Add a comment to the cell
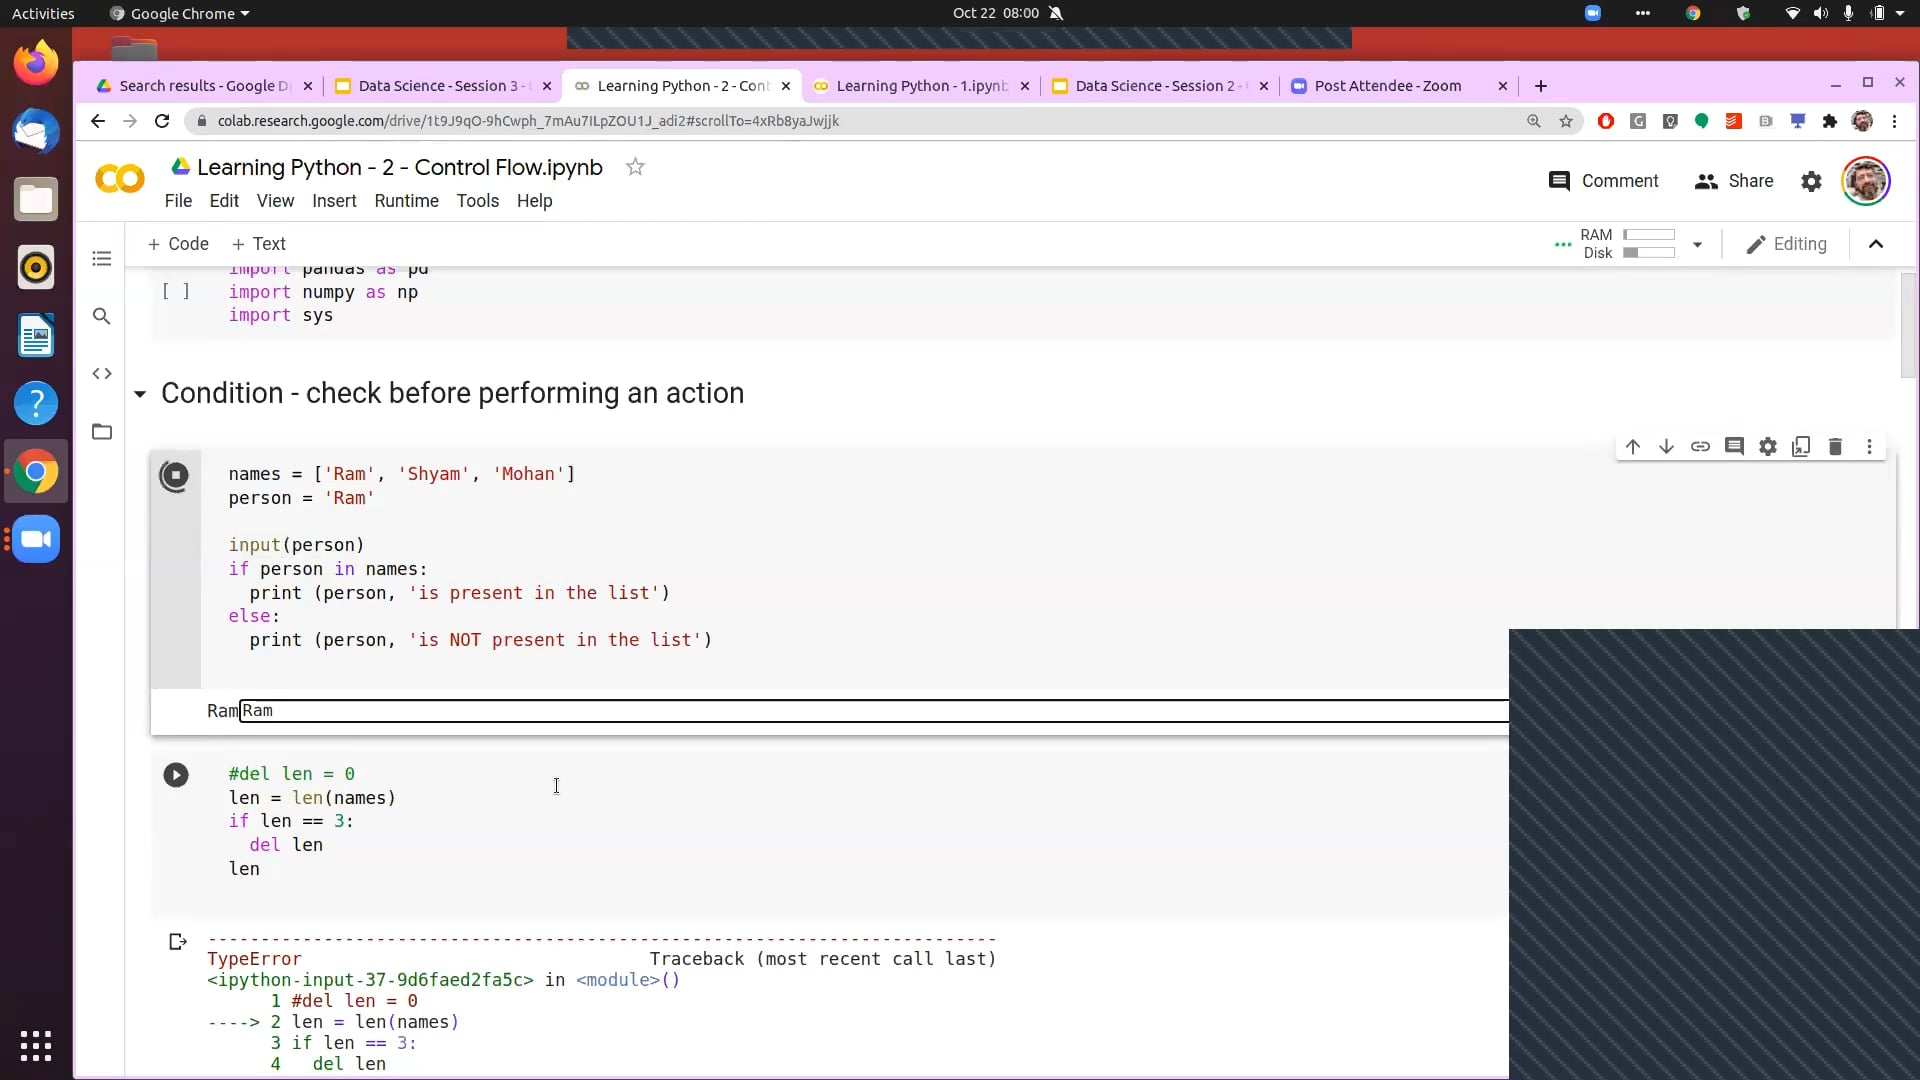The image size is (1920, 1080). coord(1734,447)
